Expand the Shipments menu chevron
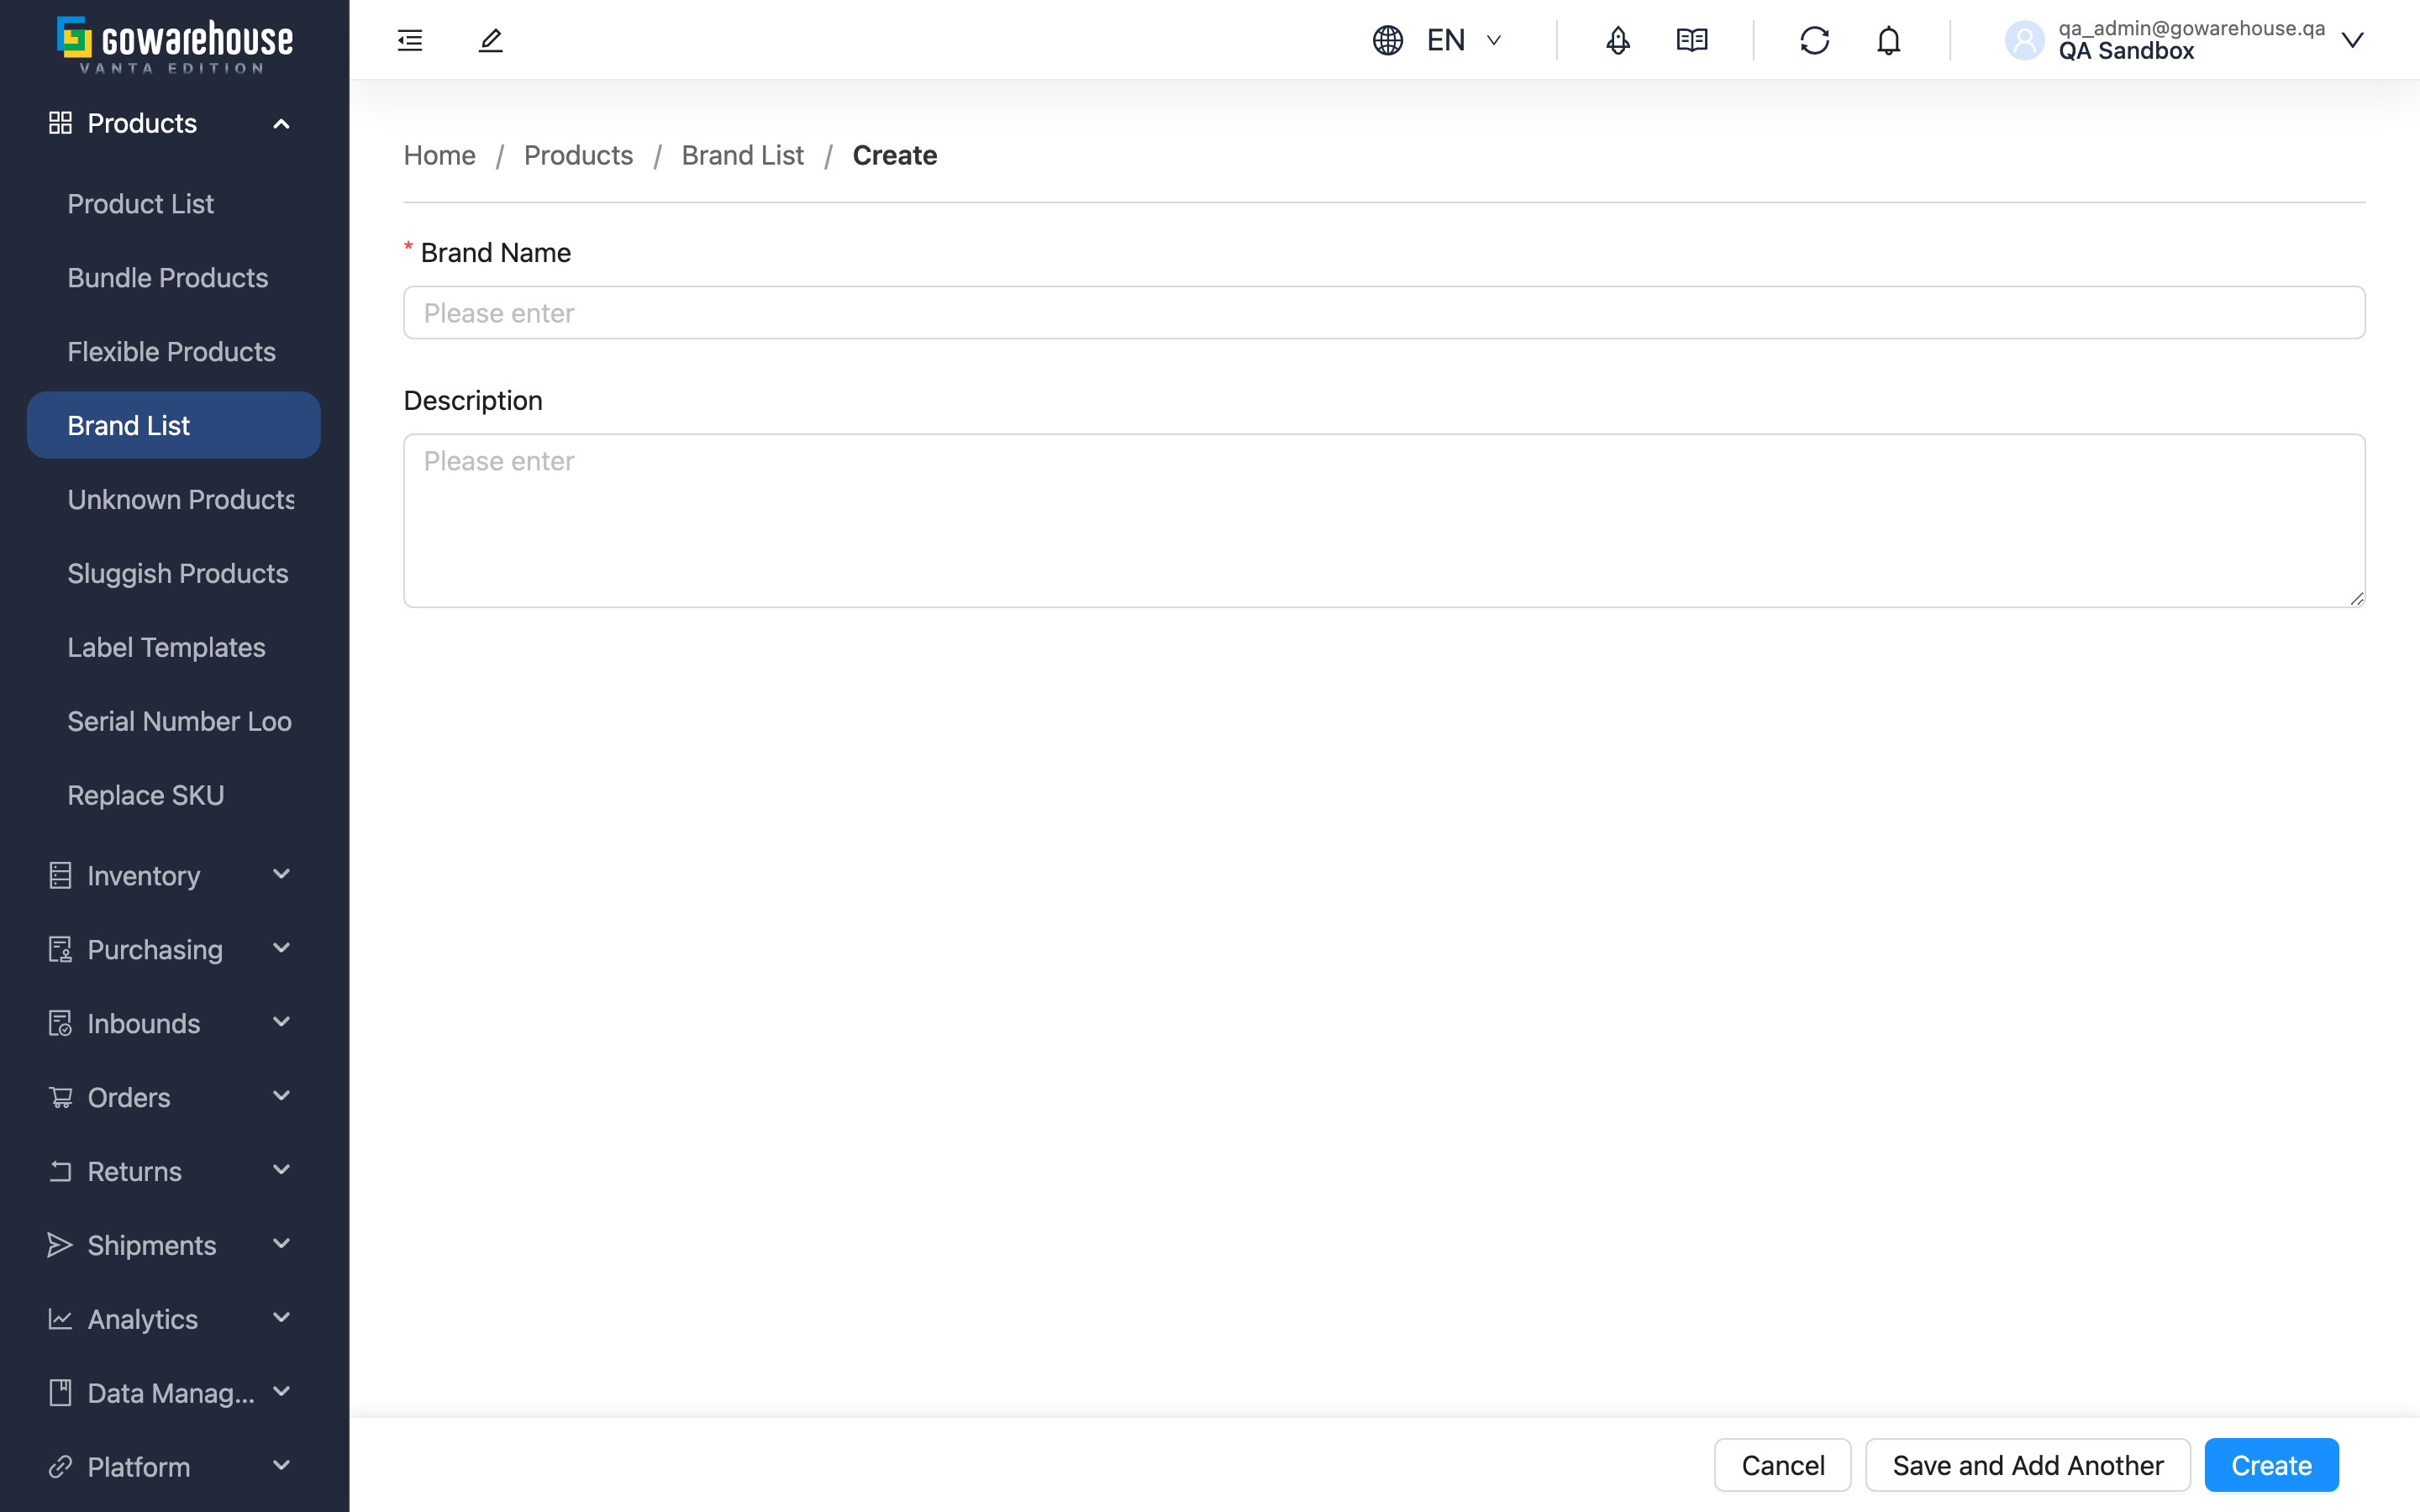This screenshot has height=1512, width=2420. click(x=282, y=1244)
